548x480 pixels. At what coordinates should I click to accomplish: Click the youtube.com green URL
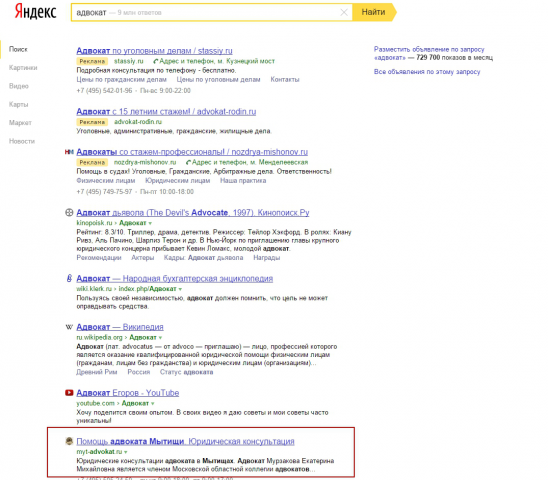tap(95, 403)
